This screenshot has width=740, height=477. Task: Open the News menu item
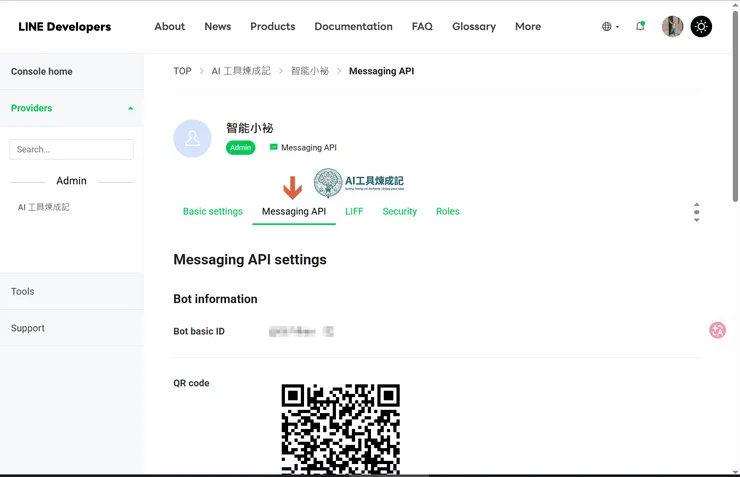[218, 26]
